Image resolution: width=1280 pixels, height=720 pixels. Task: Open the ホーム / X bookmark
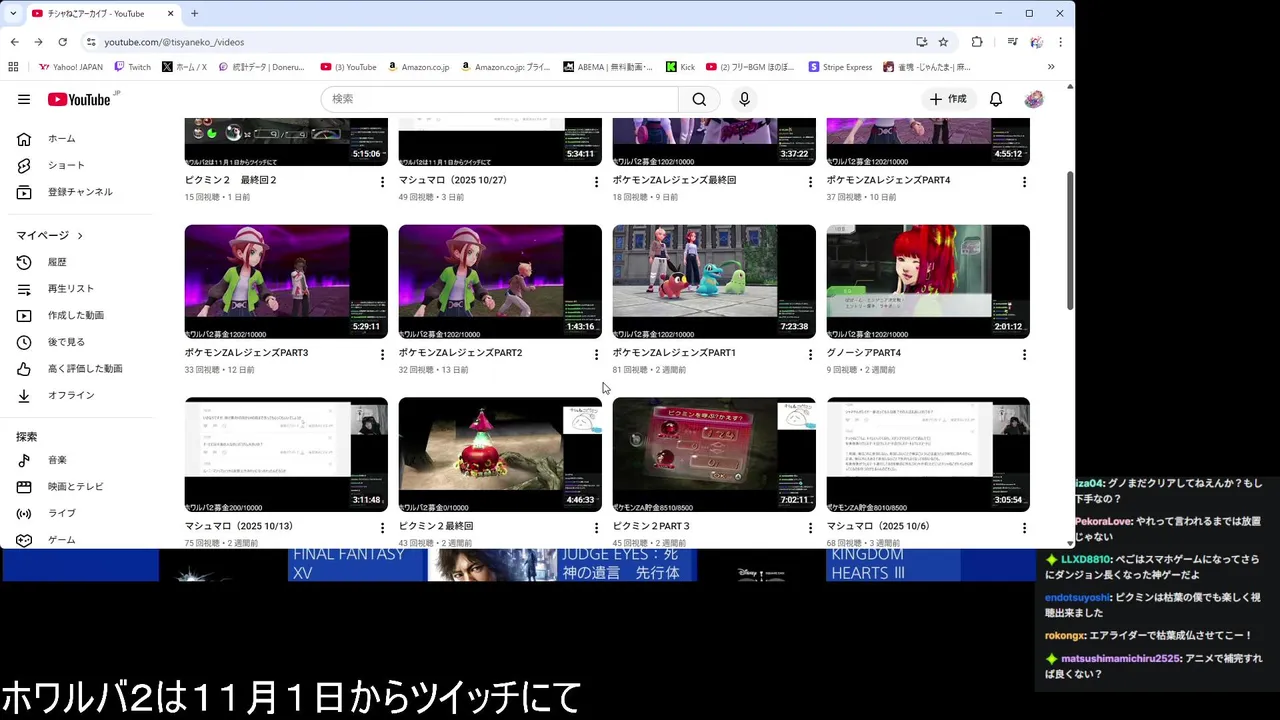click(184, 67)
